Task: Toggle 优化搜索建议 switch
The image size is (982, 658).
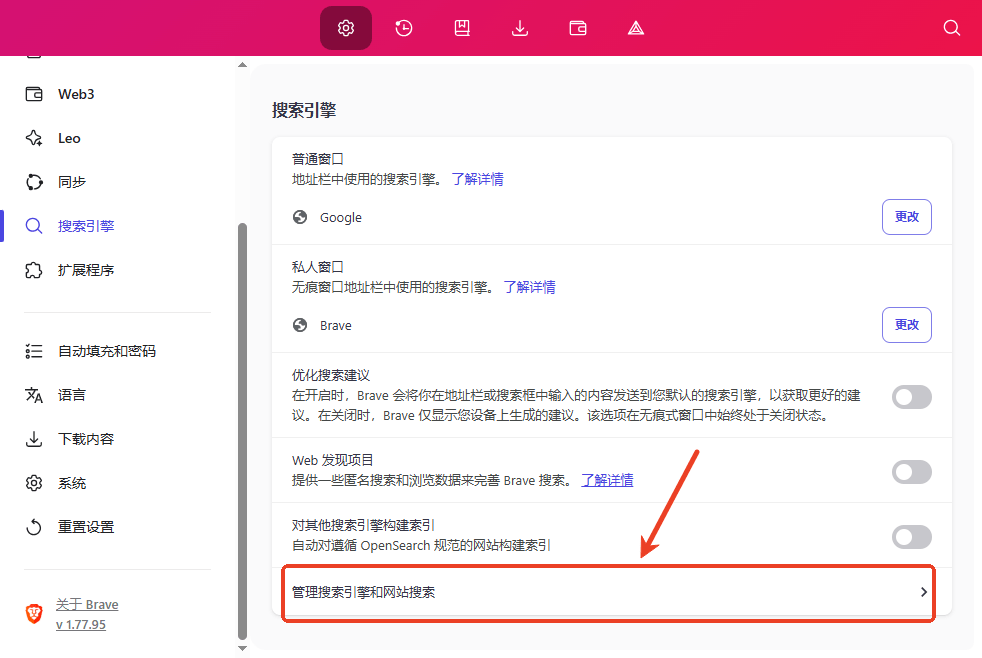Action: 911,397
